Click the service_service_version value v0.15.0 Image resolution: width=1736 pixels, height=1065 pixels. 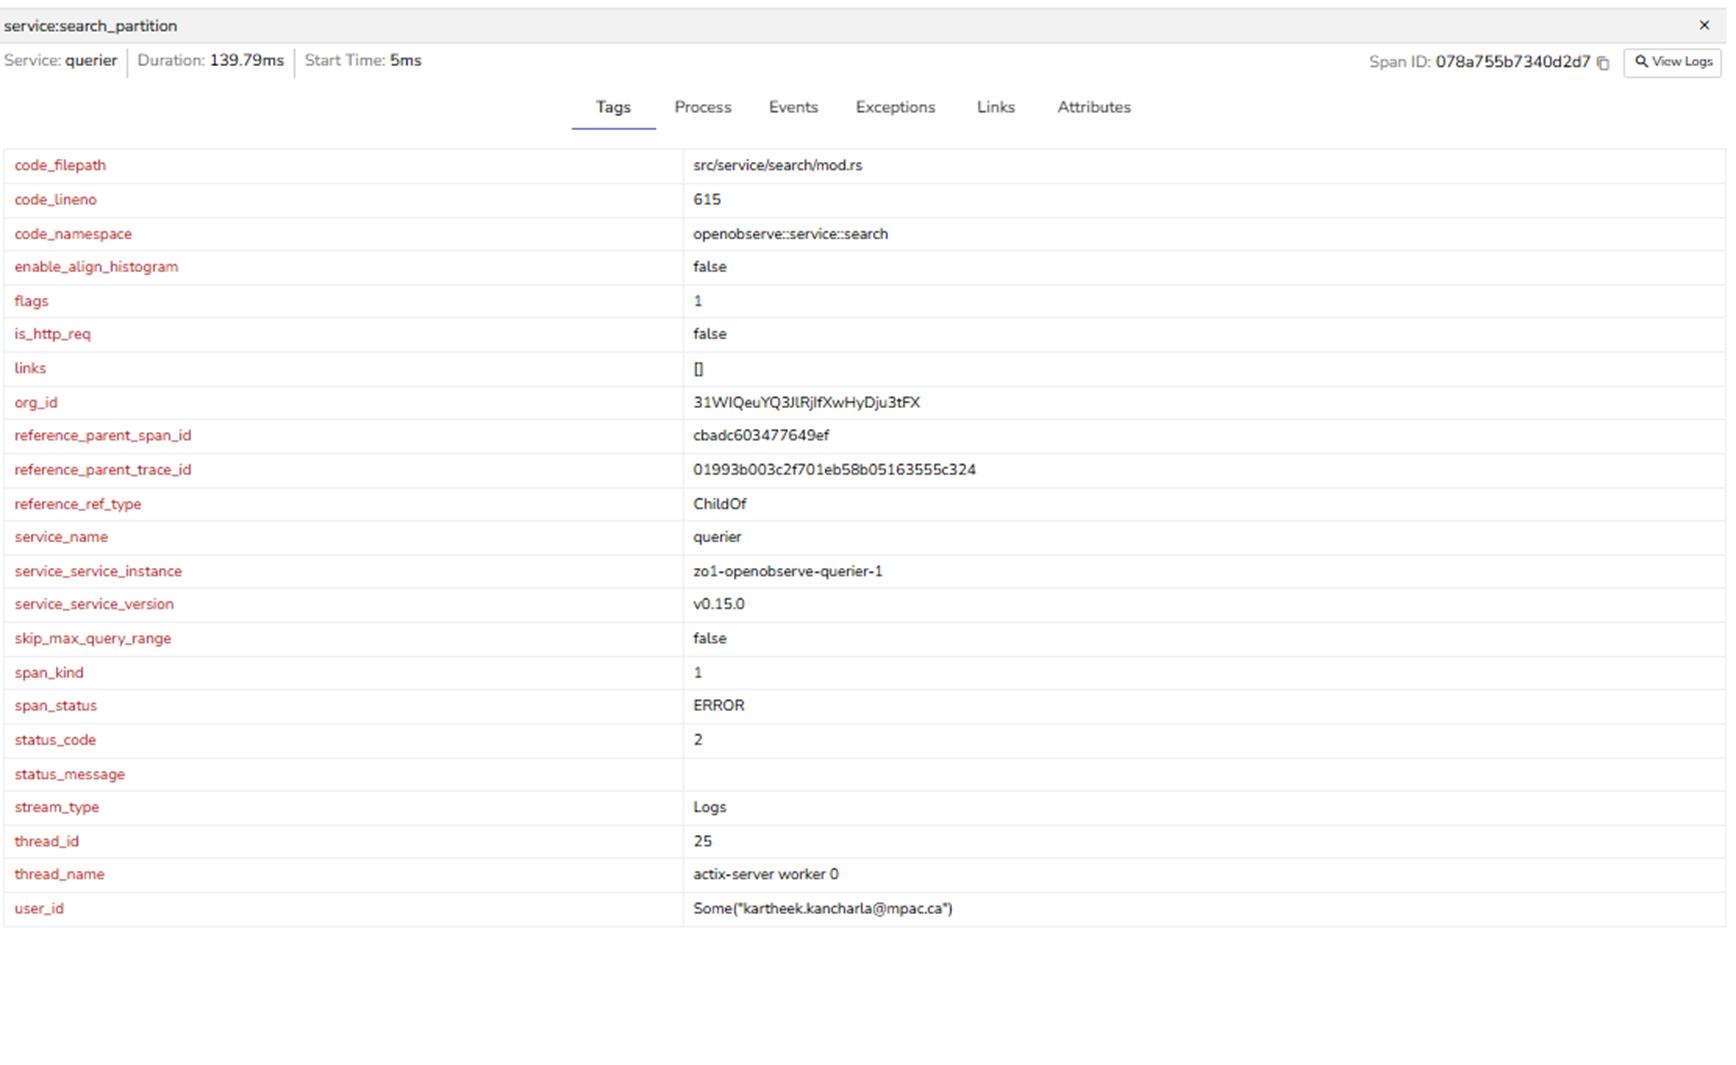[x=718, y=604]
